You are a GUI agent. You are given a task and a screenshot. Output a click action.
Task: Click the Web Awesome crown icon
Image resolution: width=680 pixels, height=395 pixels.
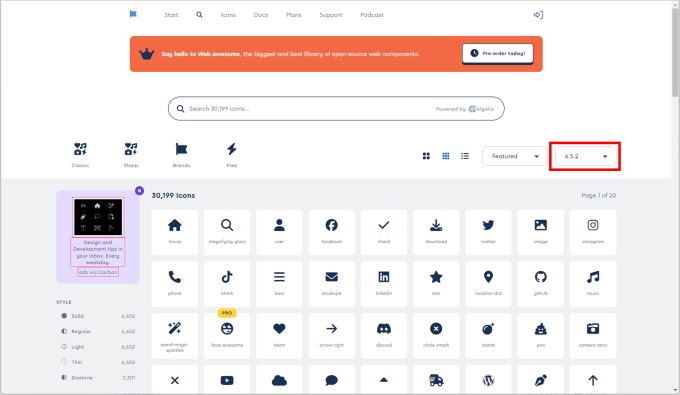click(x=147, y=54)
